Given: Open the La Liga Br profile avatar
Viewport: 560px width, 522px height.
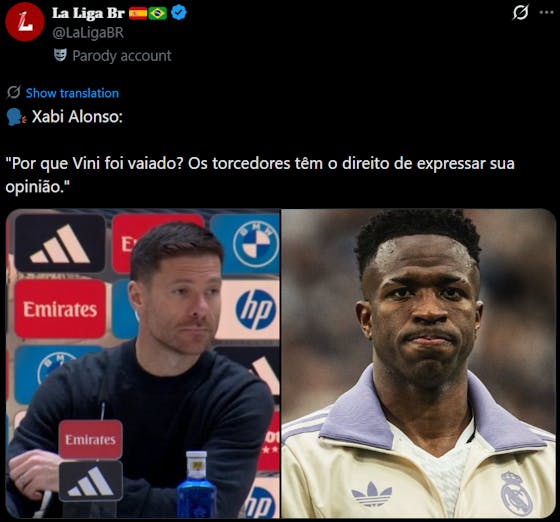Looking at the screenshot, I should pyautogui.click(x=25, y=22).
